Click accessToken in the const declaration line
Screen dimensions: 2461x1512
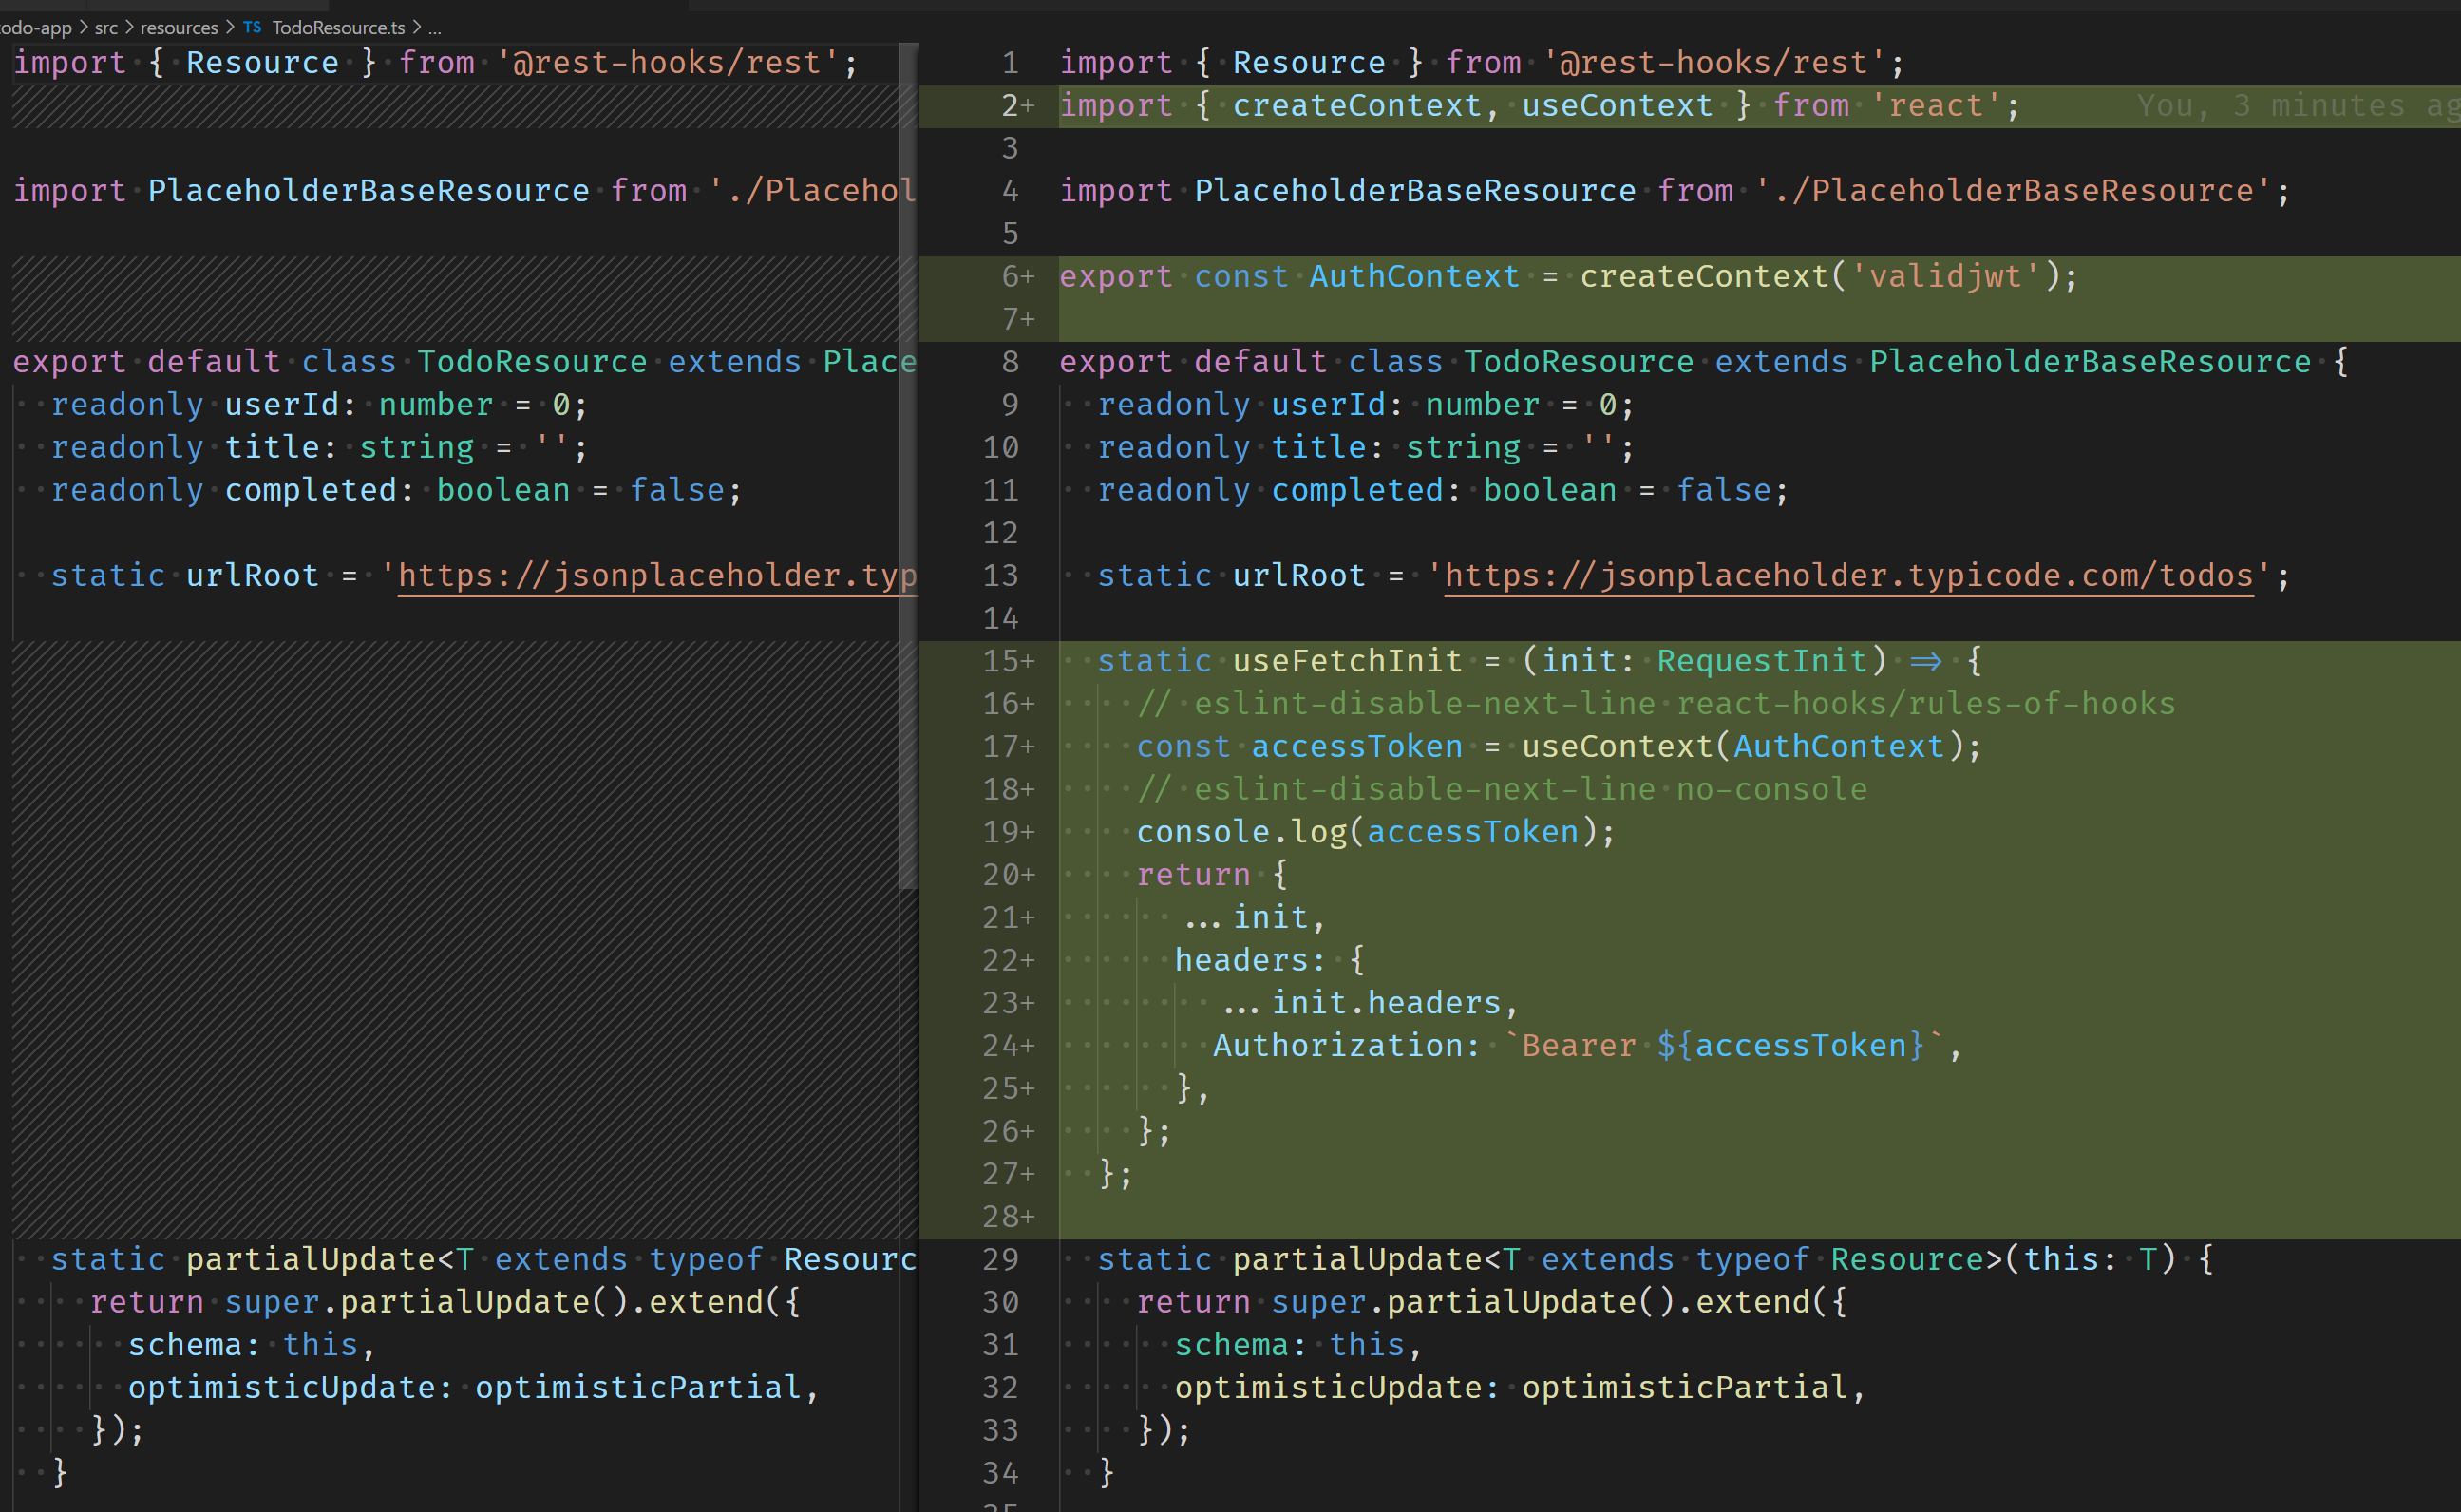pos(1356,747)
